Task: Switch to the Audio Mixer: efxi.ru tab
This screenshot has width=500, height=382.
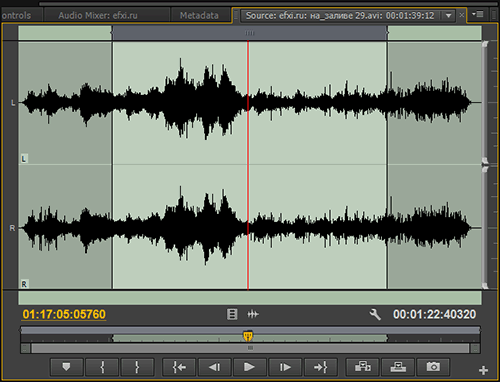Action: pos(98,15)
